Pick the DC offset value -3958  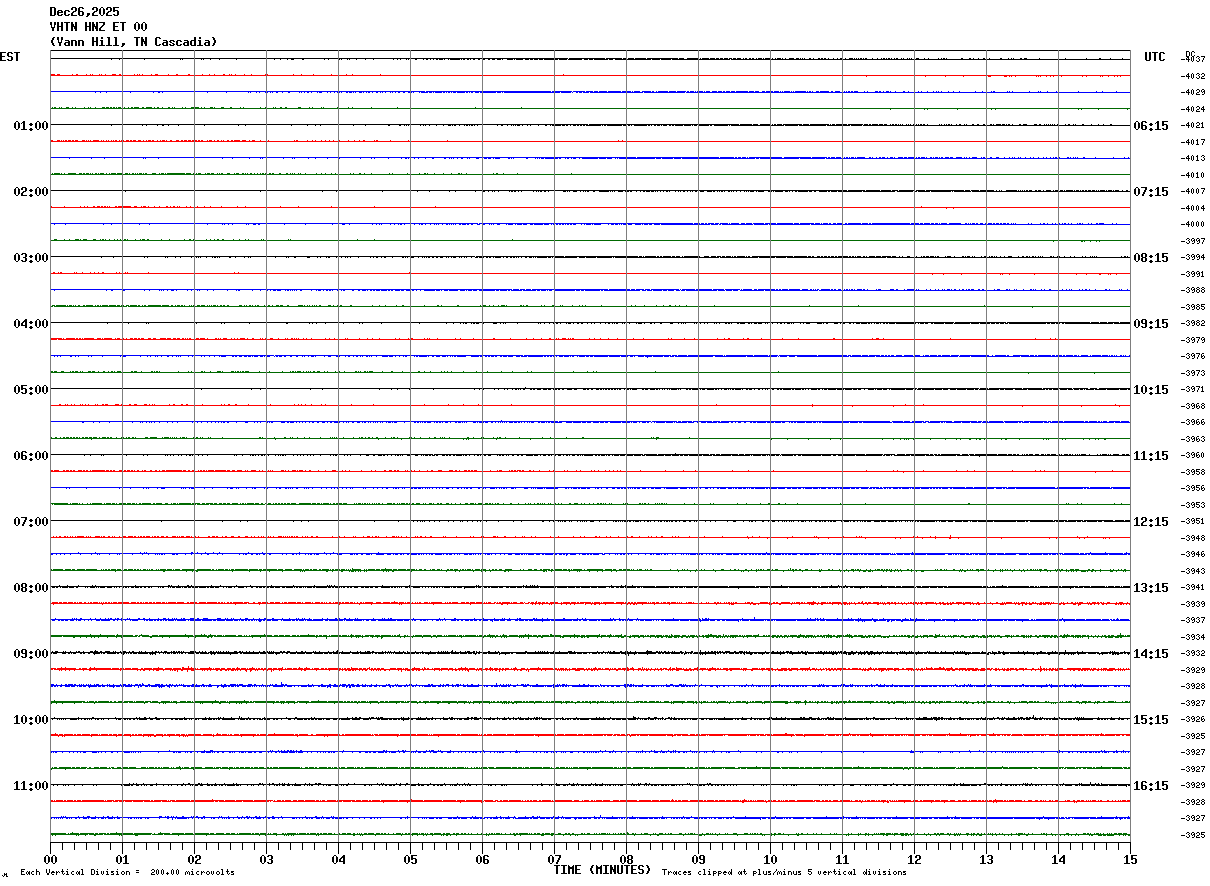pos(1193,472)
